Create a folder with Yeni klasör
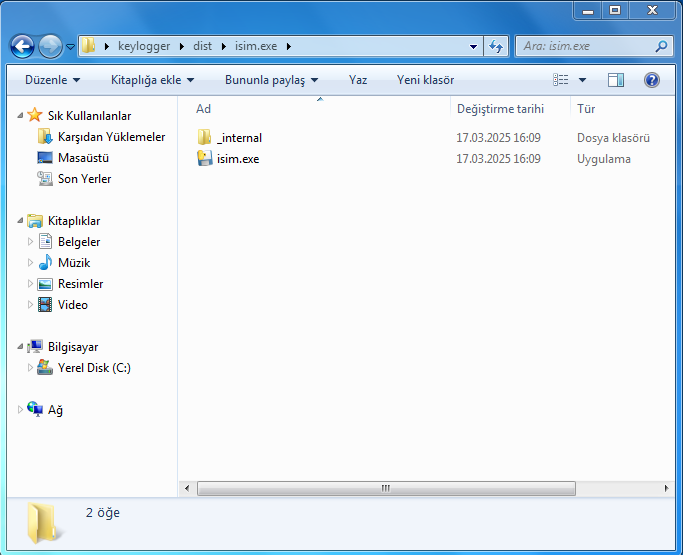This screenshot has width=683, height=555. 425,80
